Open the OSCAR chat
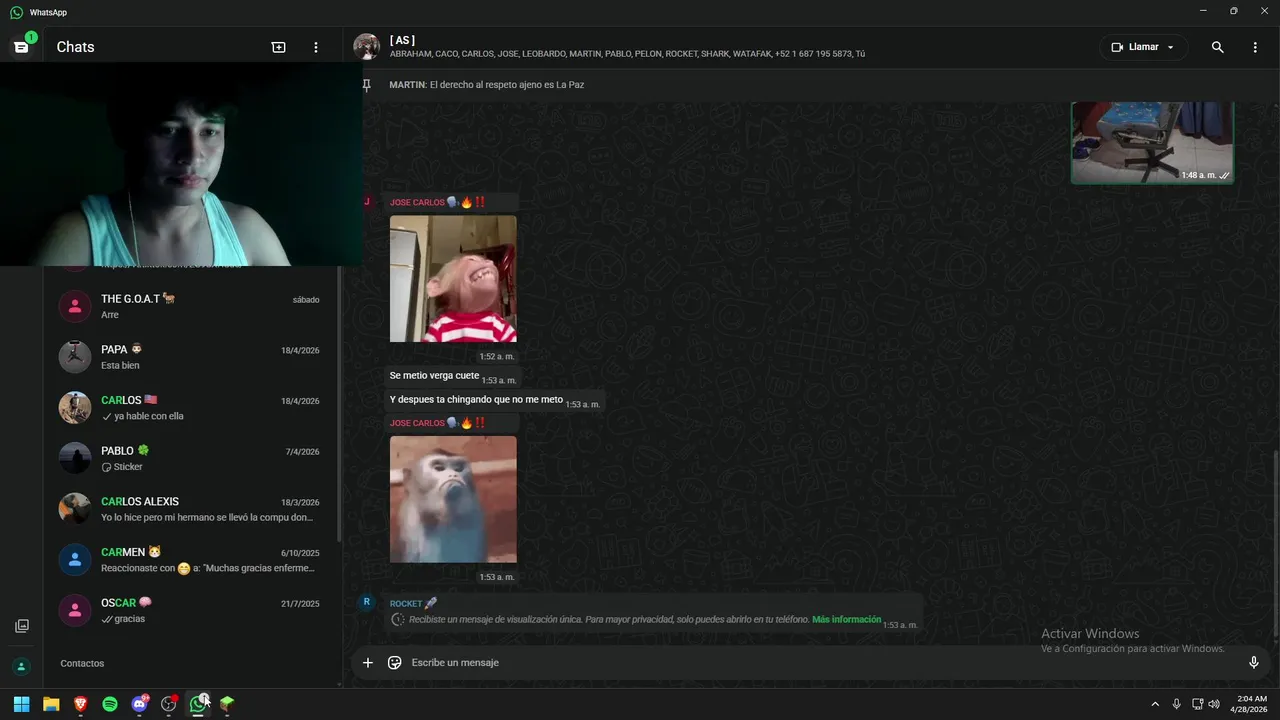The height and width of the screenshot is (720, 1280). click(x=191, y=610)
